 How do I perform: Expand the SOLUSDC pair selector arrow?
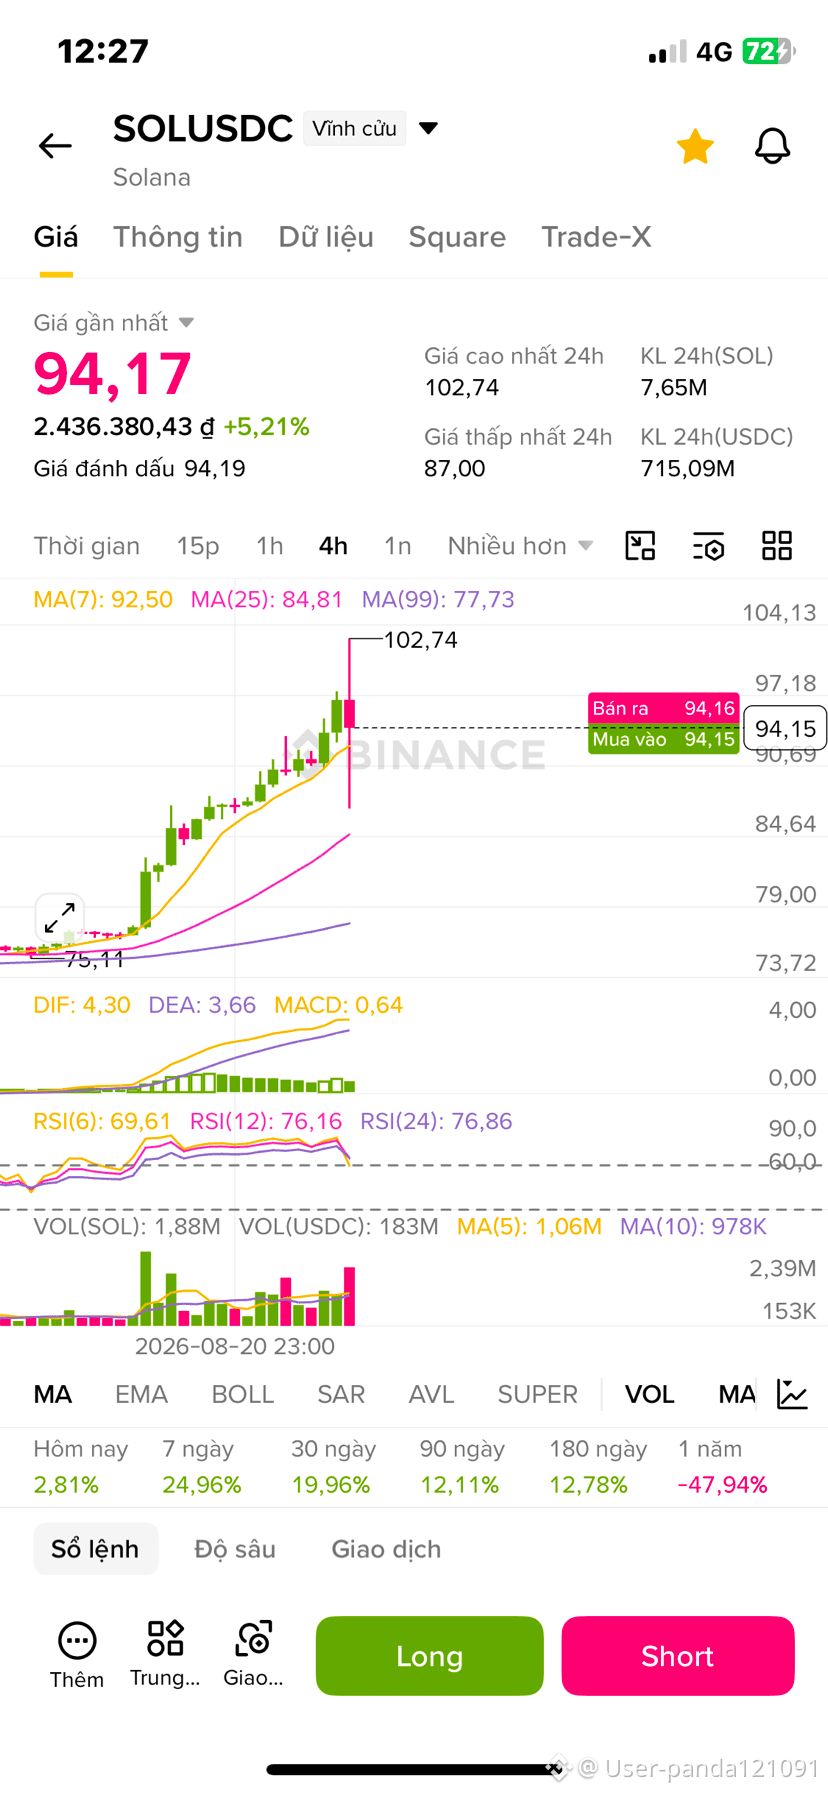point(428,128)
